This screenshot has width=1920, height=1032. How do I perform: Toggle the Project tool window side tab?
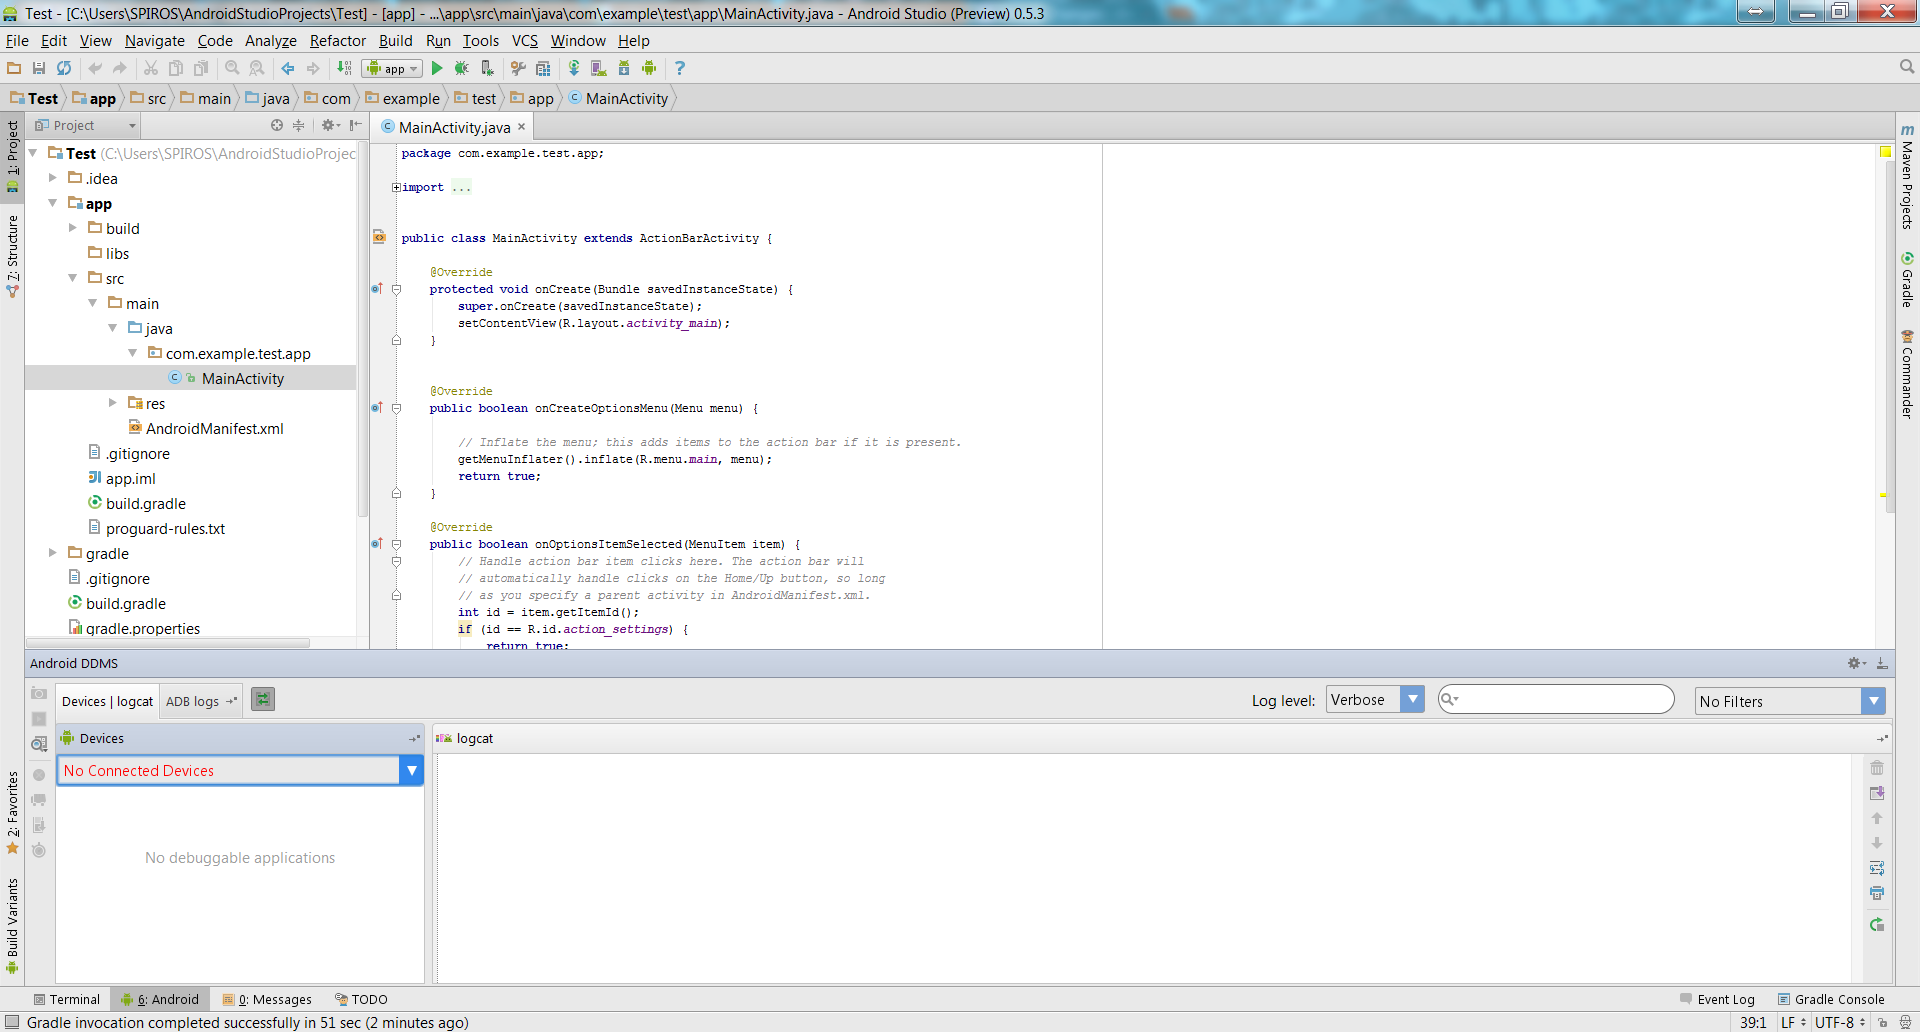[x=12, y=157]
